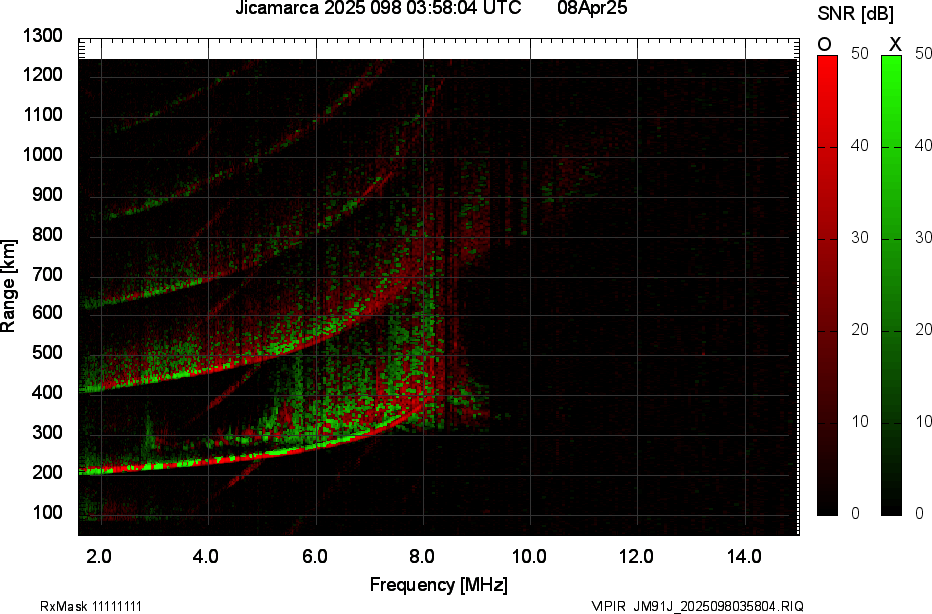Click the file name 'VIPIR JM91J_2025098035804.RIQ'
The image size is (932, 614).
[698, 606]
